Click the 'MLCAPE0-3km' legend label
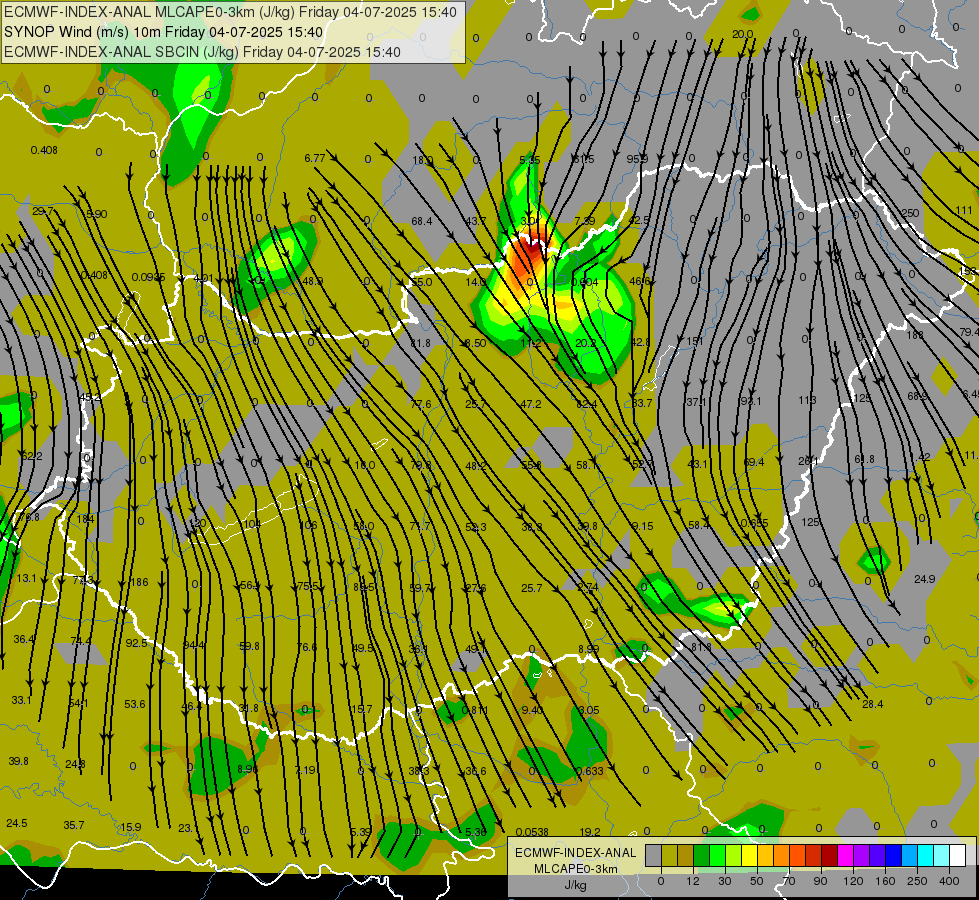 (x=575, y=869)
